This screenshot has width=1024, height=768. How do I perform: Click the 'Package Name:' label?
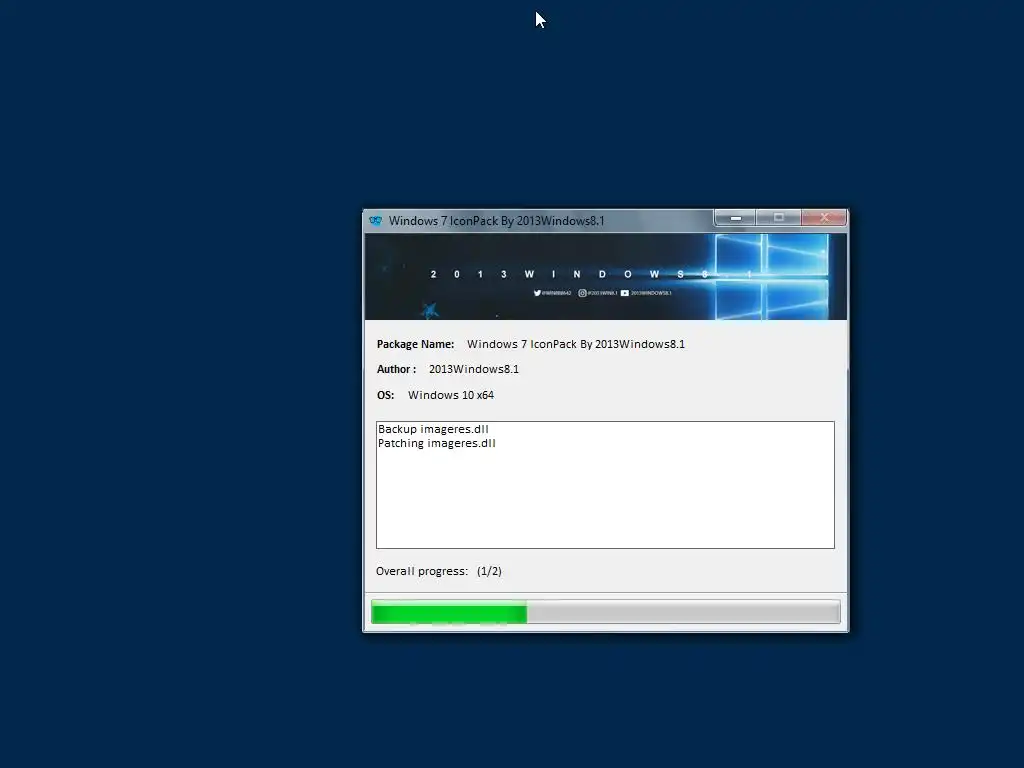(415, 344)
